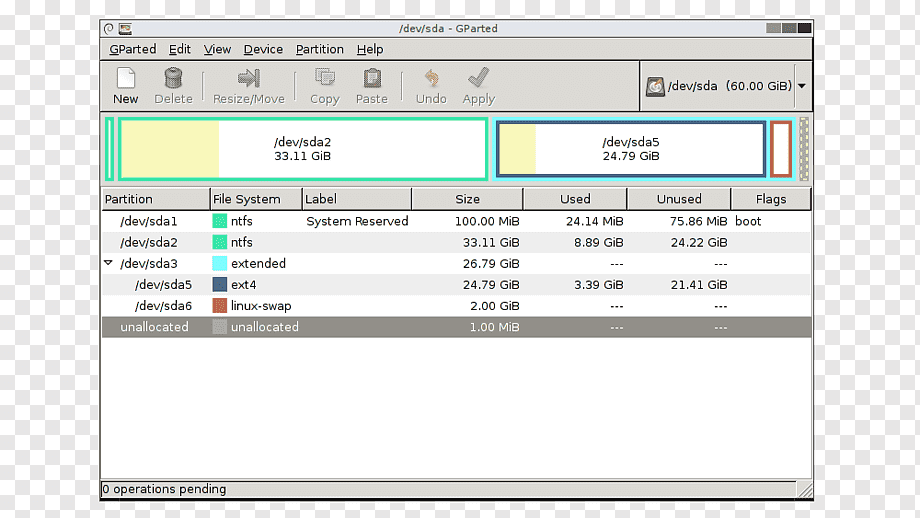Click the window menu icon in title bar

[x=109, y=28]
